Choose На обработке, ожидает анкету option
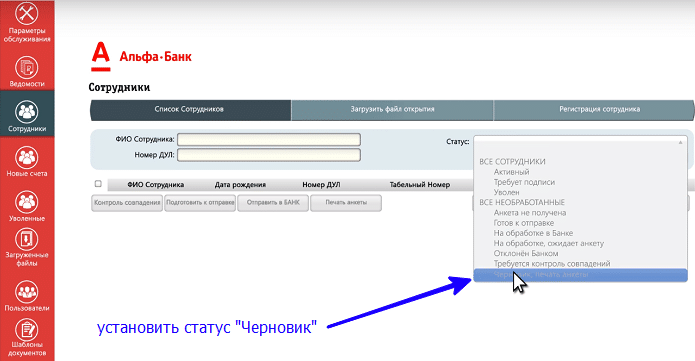695x361 pixels. tap(549, 243)
